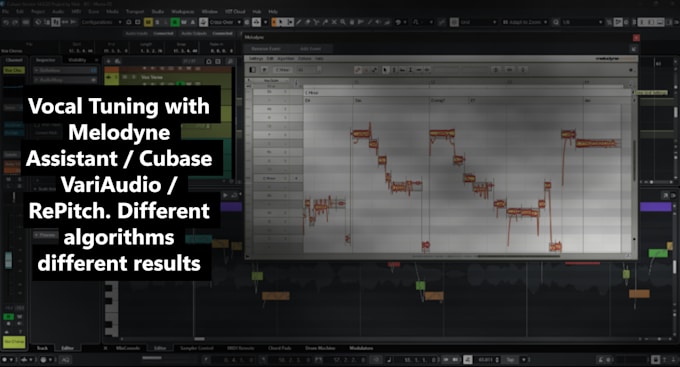Screen dimensions: 680x367
Task: Click the Undo arrow in Cubase toolbar
Action: (6, 22)
